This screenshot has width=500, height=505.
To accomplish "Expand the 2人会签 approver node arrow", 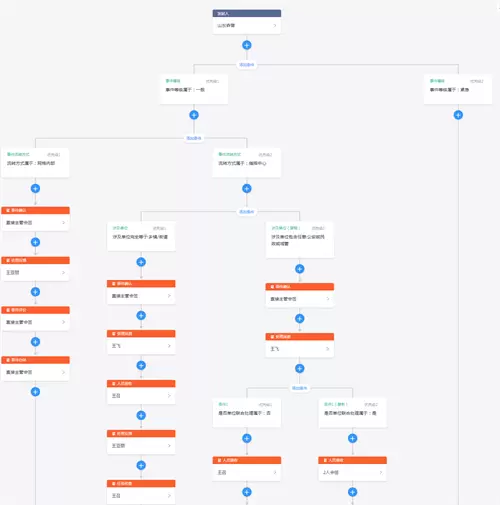I will tap(381, 472).
